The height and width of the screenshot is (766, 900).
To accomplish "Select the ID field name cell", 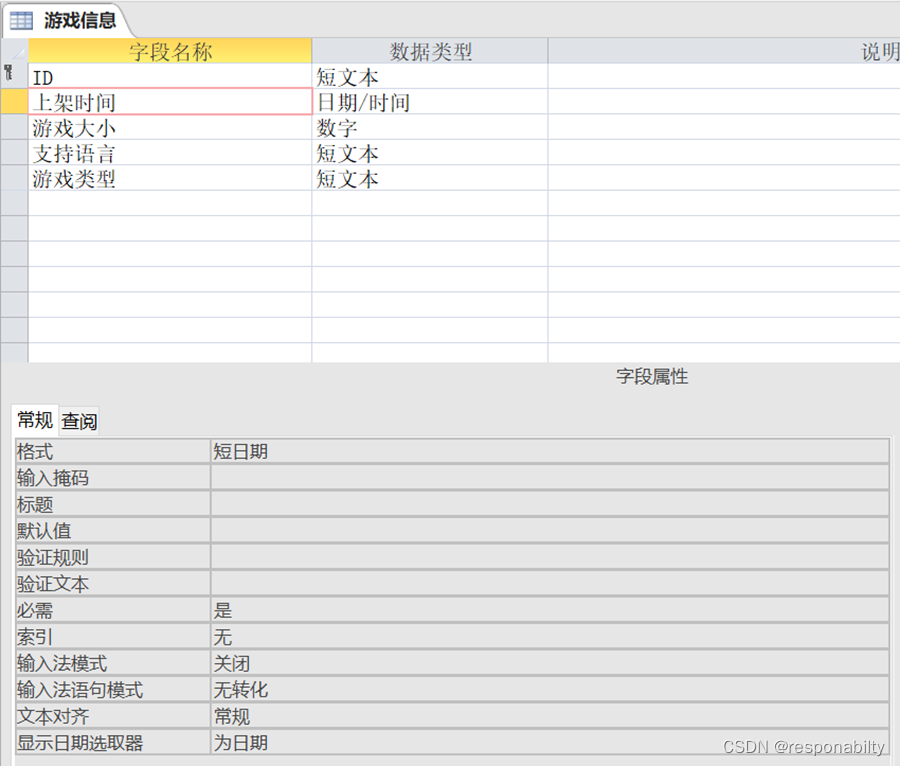I will pos(170,76).
